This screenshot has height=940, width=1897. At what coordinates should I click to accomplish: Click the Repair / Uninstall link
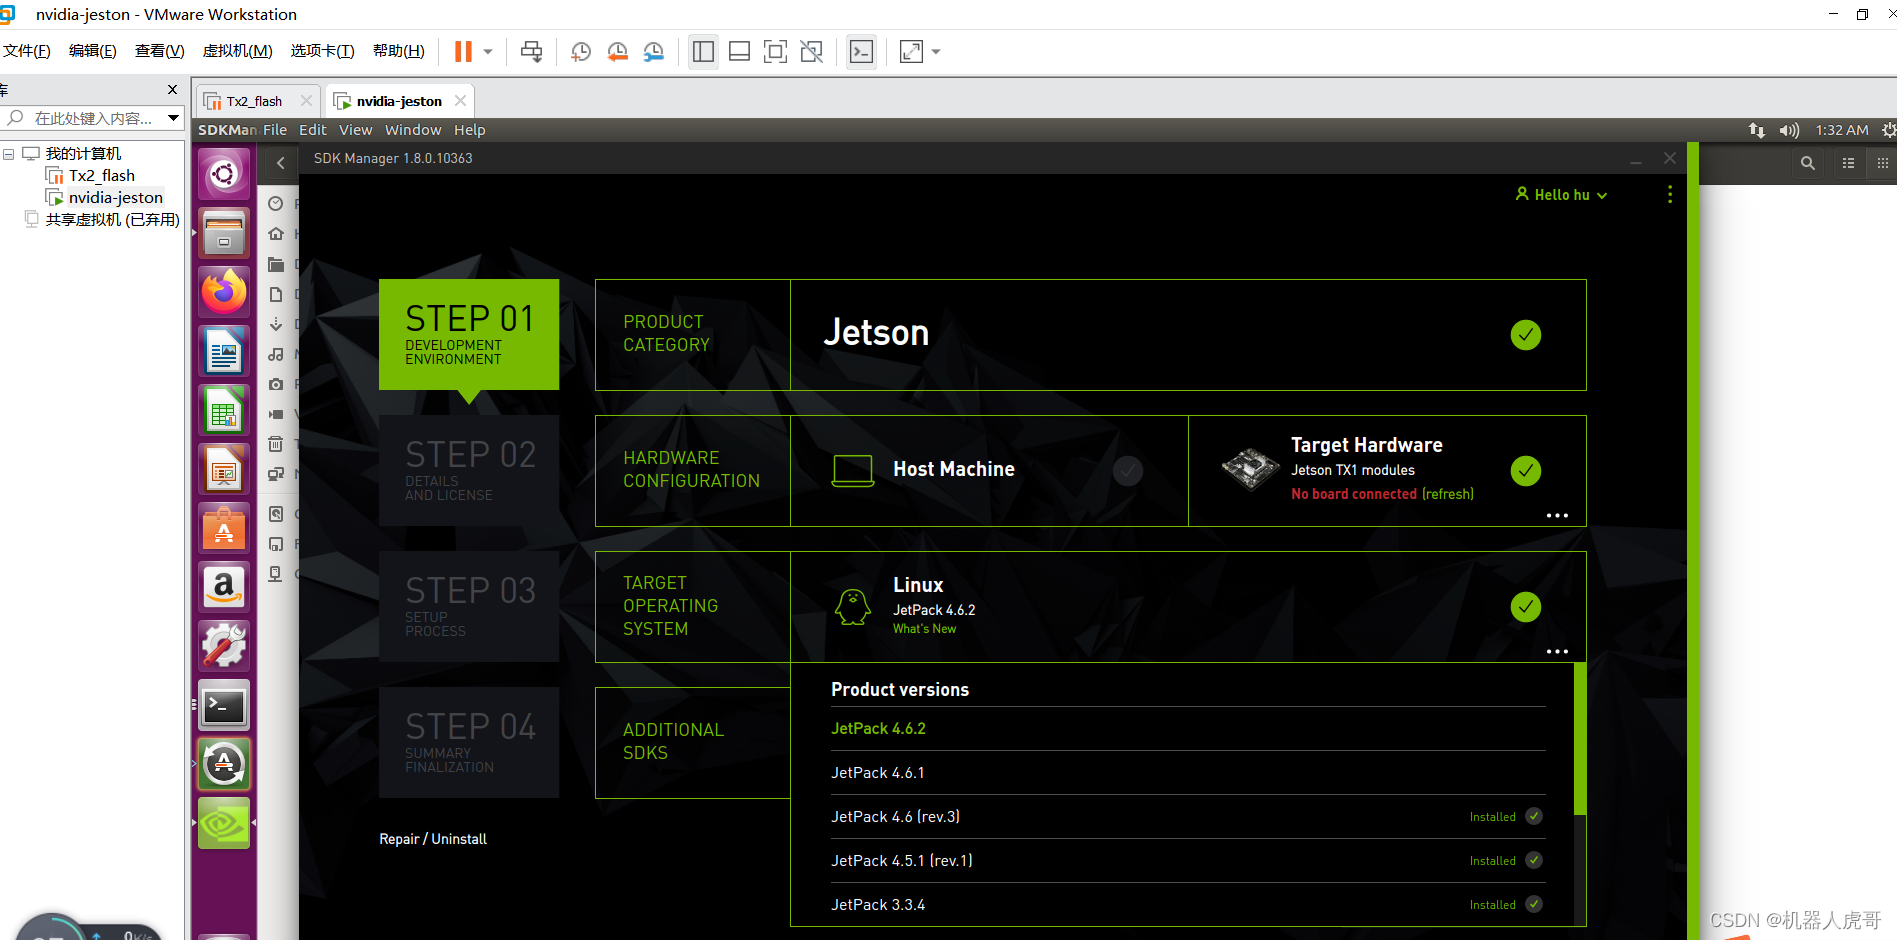(432, 839)
